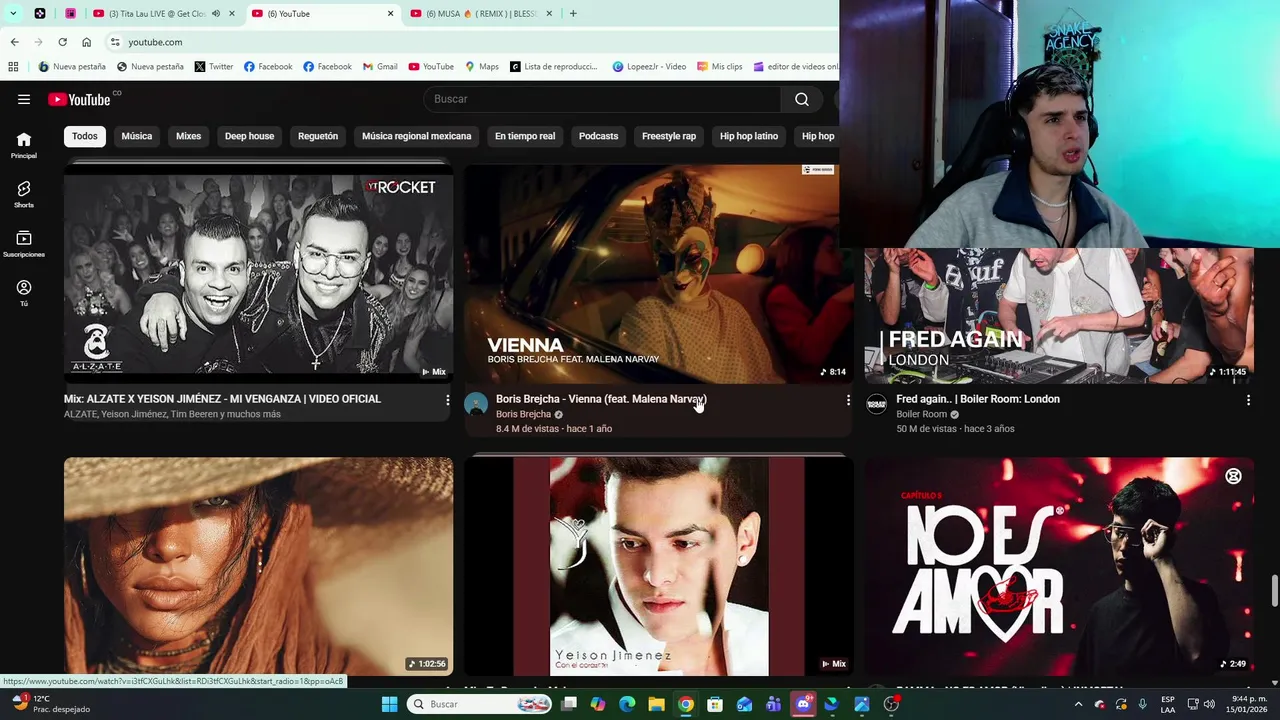Screen dimensions: 1280x720
Task: Select the Mixes filter chip
Action: click(188, 136)
